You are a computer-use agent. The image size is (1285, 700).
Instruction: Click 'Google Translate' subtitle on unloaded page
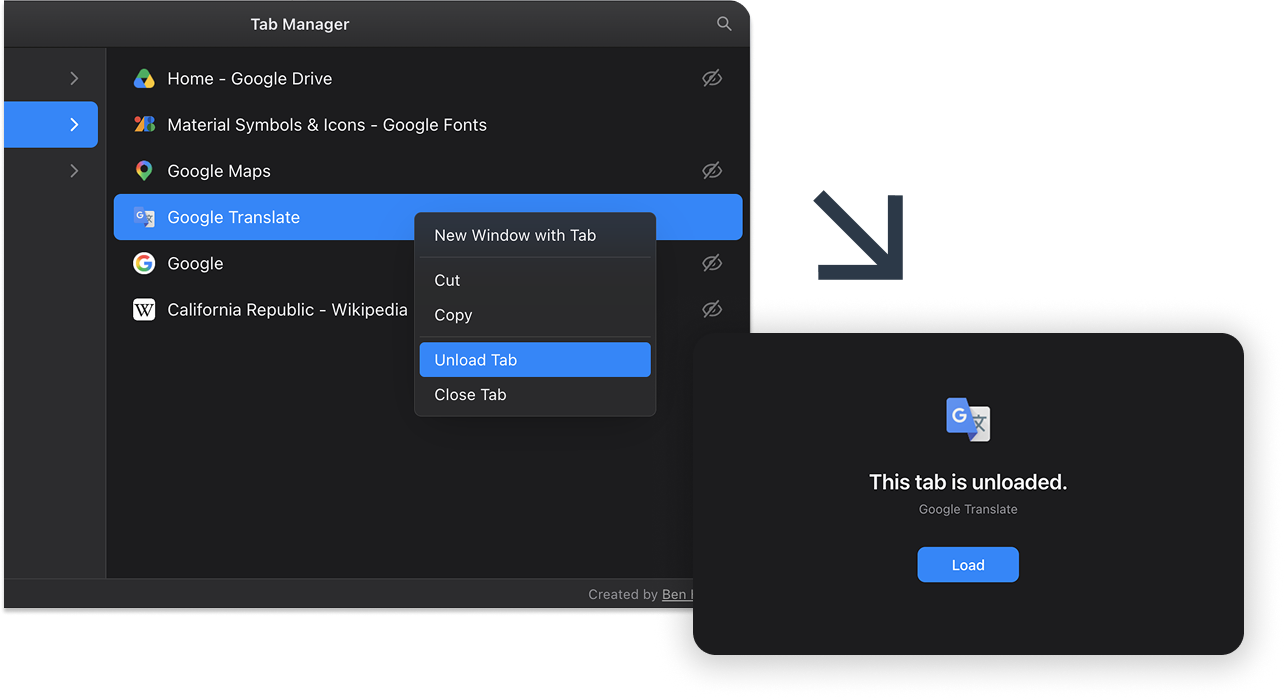(x=968, y=509)
